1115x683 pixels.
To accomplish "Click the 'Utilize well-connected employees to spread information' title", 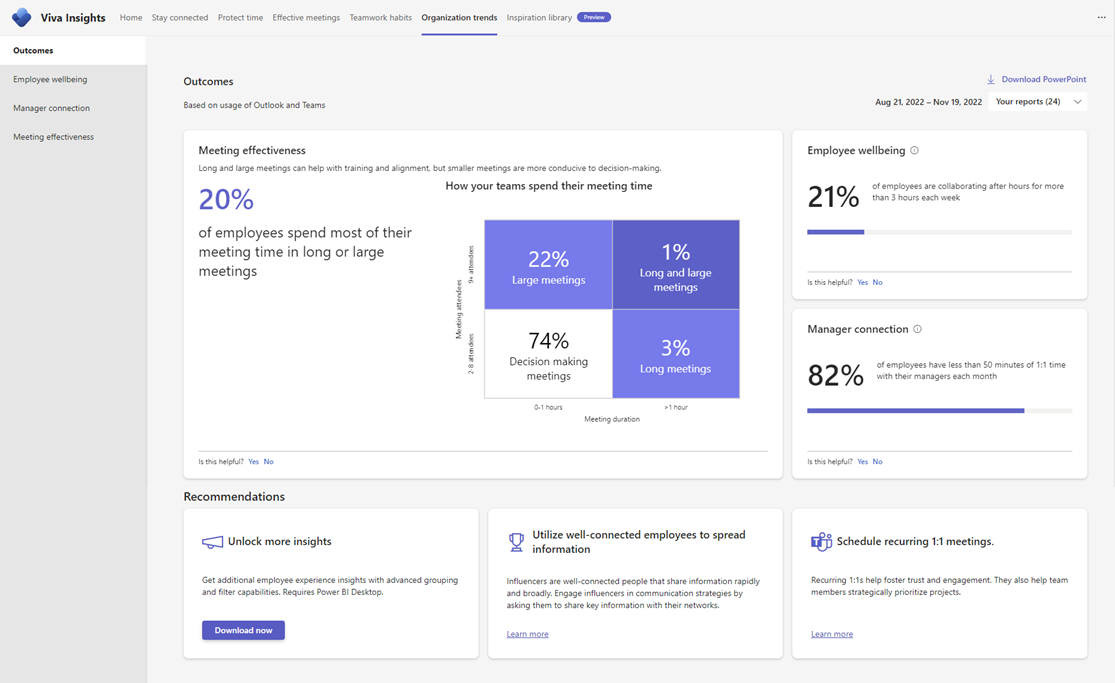I will (x=639, y=542).
